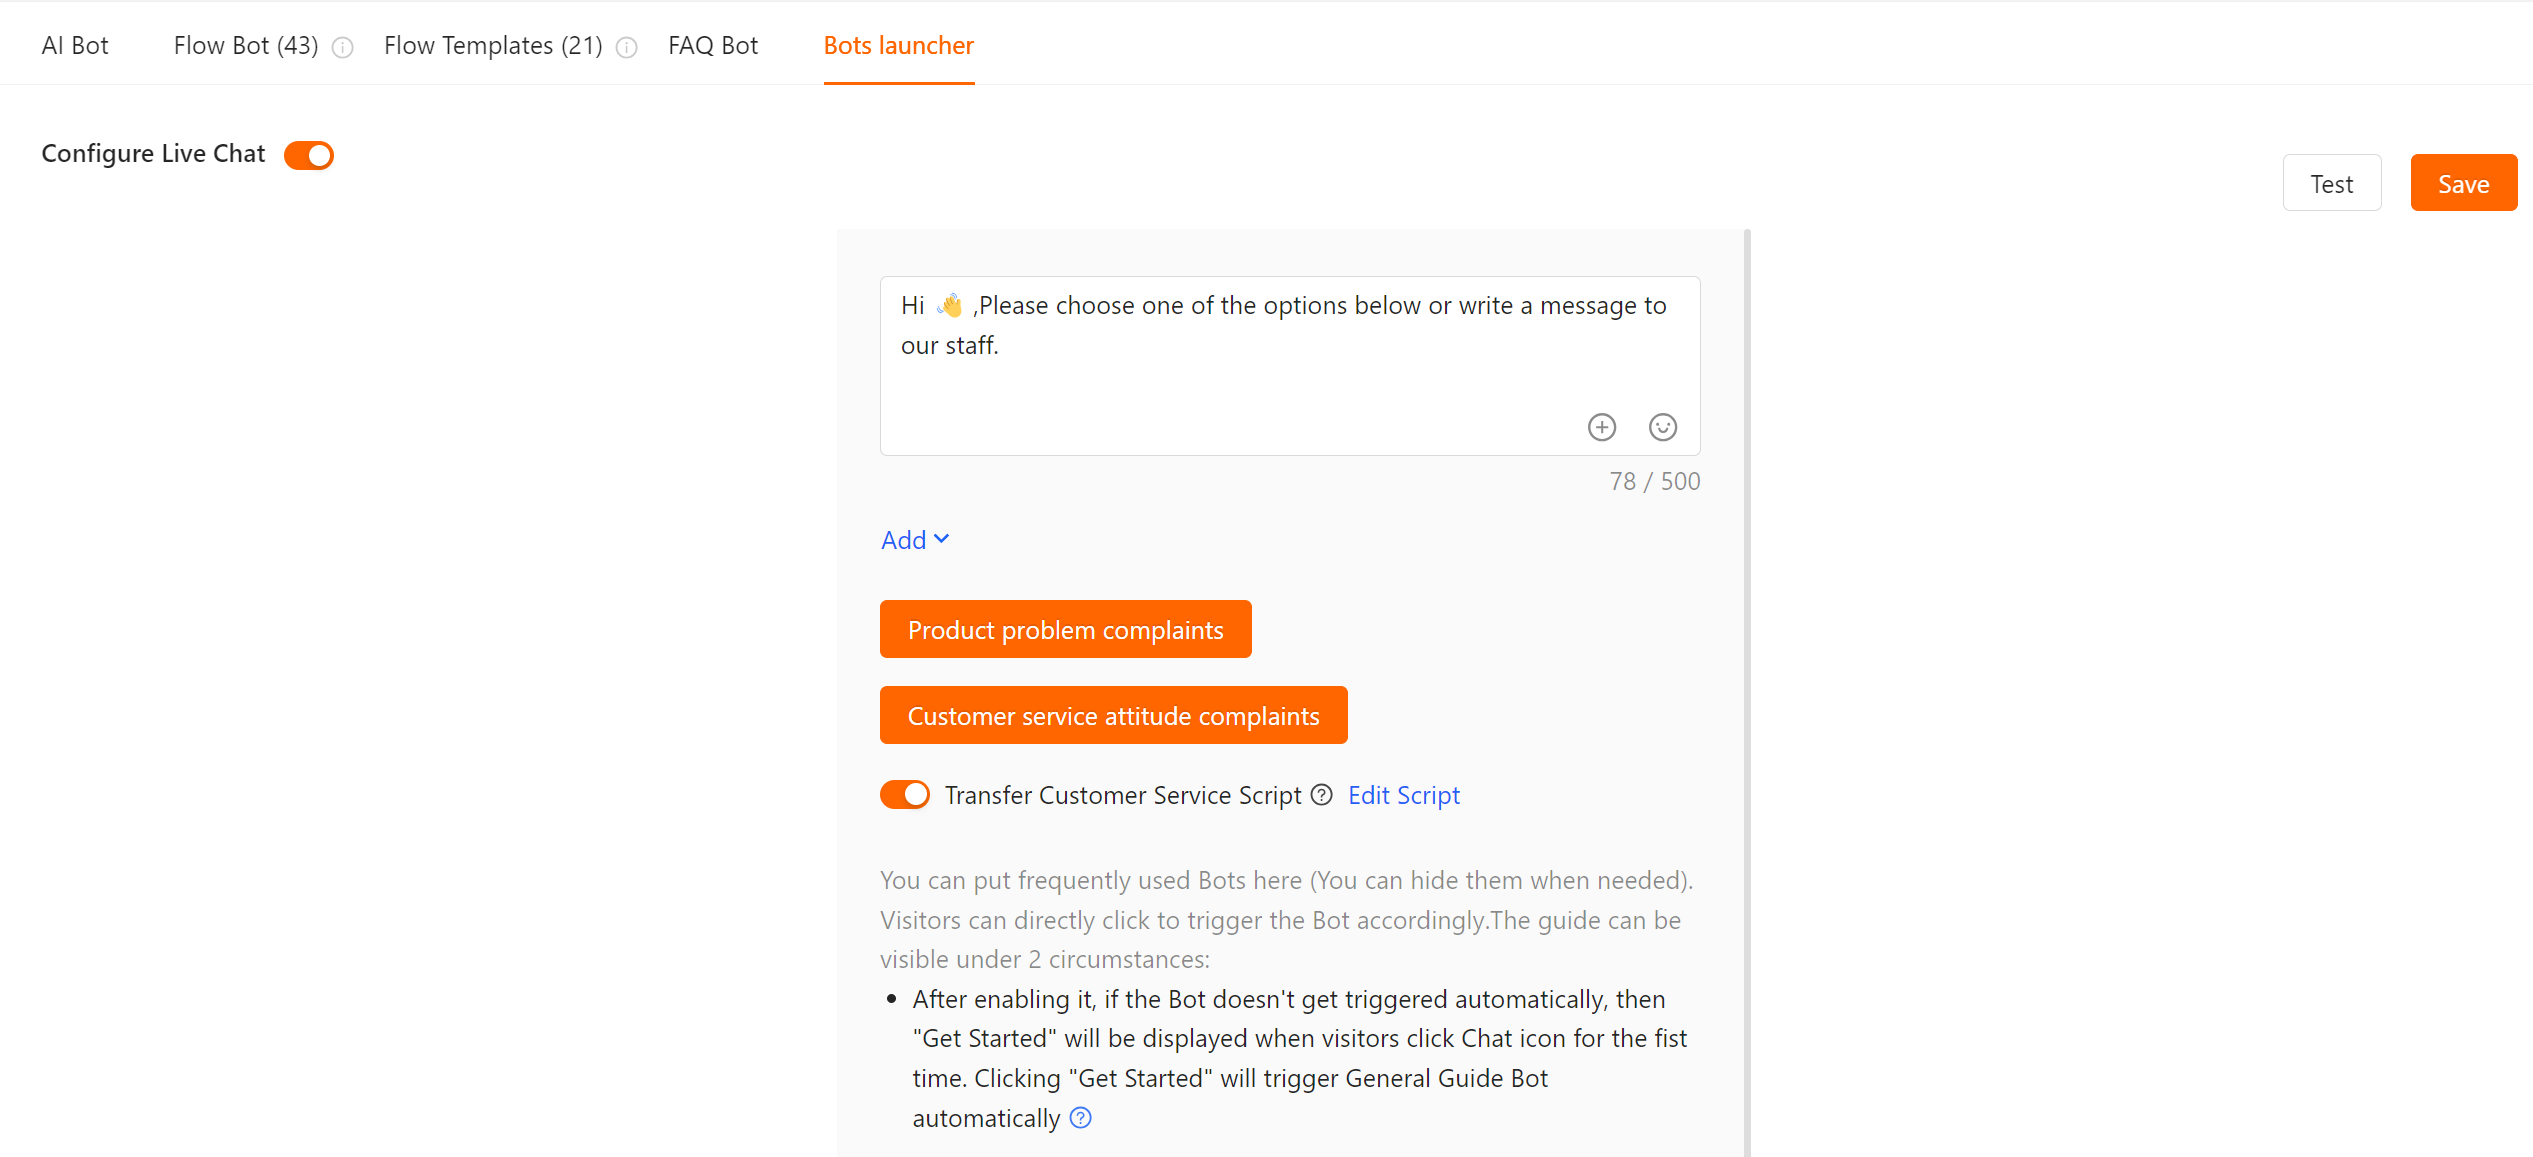Viewport: 2533px width, 1157px height.
Task: Open the AI Bot tab
Action: pyautogui.click(x=75, y=45)
